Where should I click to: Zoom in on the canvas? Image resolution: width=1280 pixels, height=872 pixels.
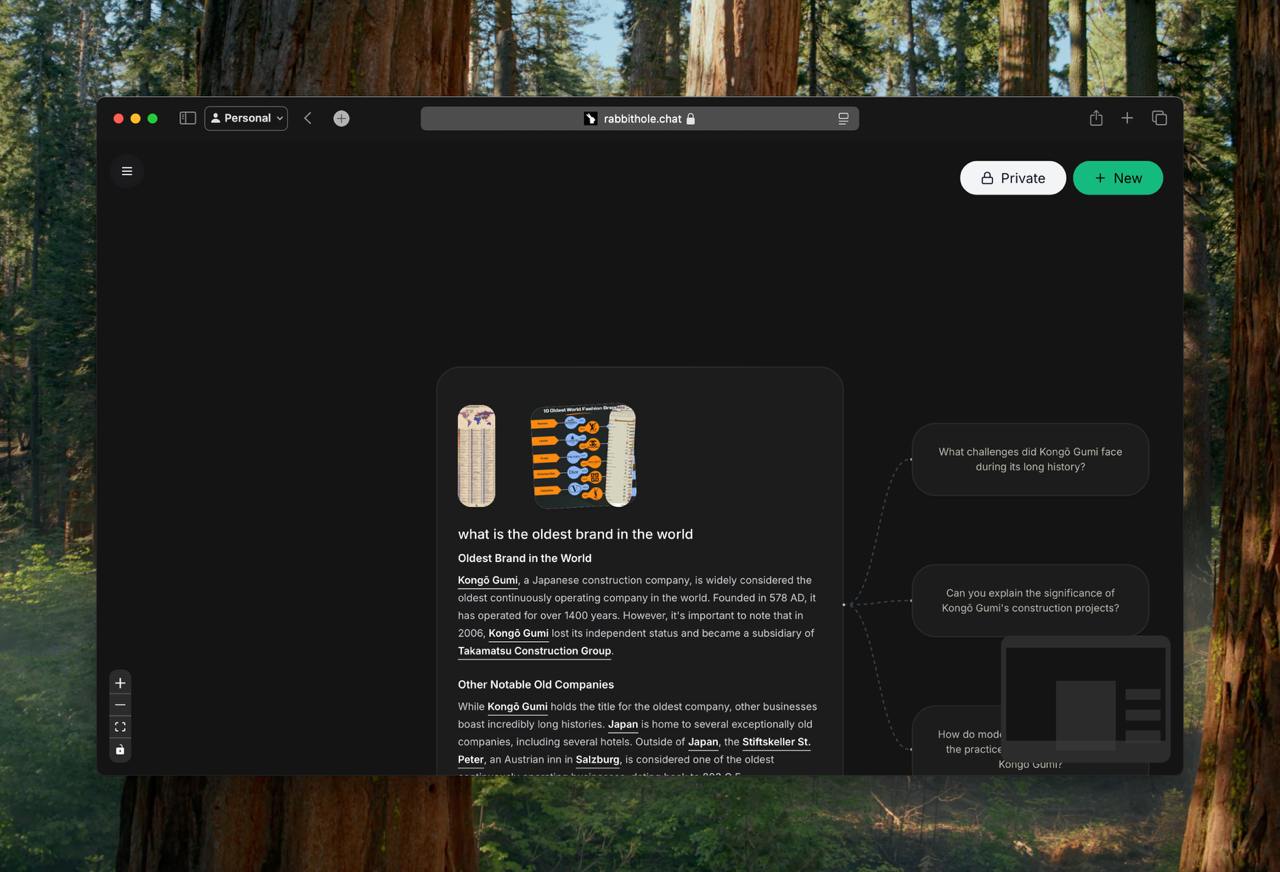click(x=120, y=683)
